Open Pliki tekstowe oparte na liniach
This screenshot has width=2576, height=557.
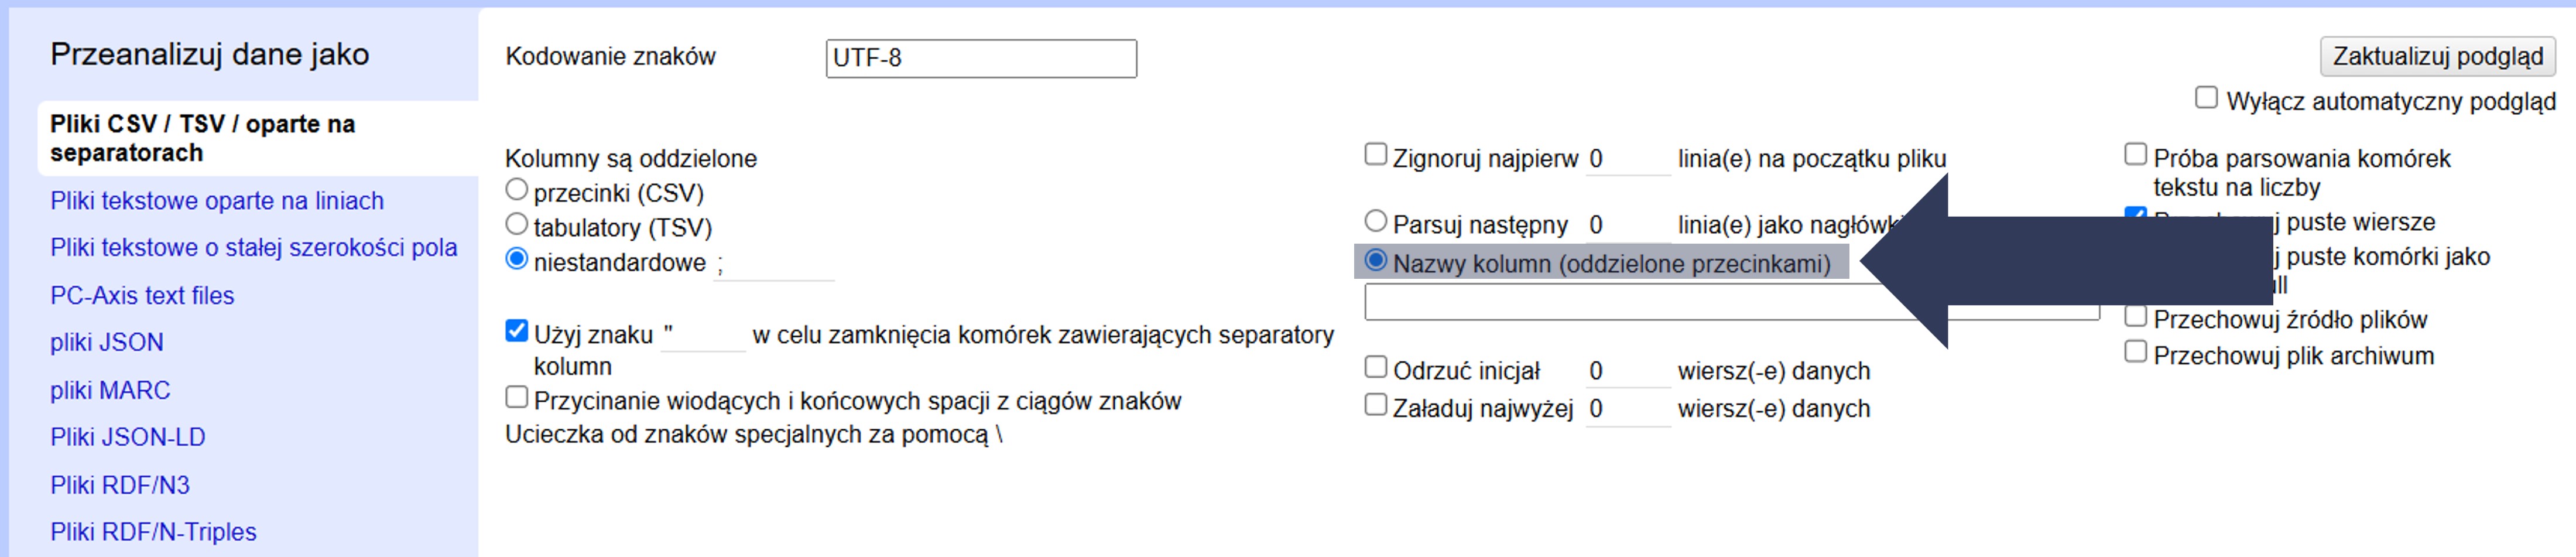point(217,201)
